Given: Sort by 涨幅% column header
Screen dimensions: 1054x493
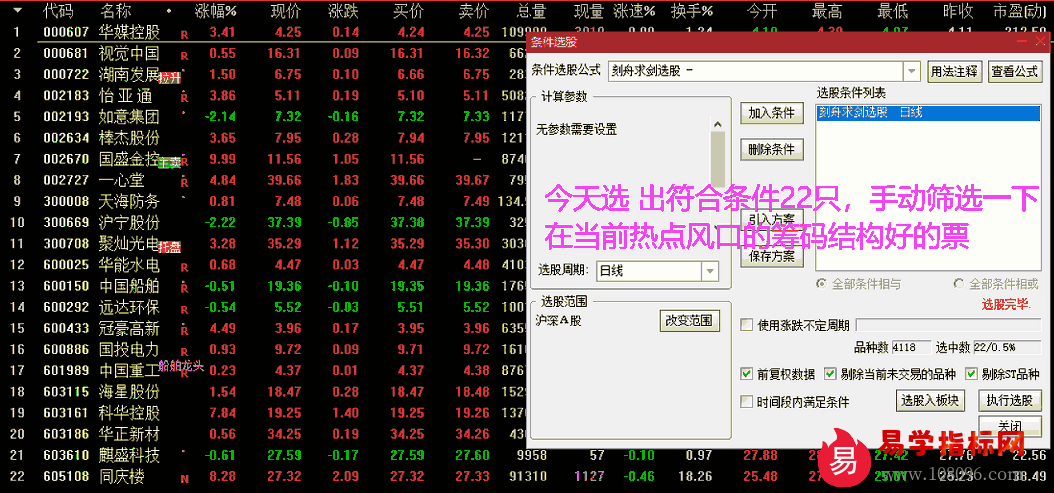Looking at the screenshot, I should tap(216, 11).
